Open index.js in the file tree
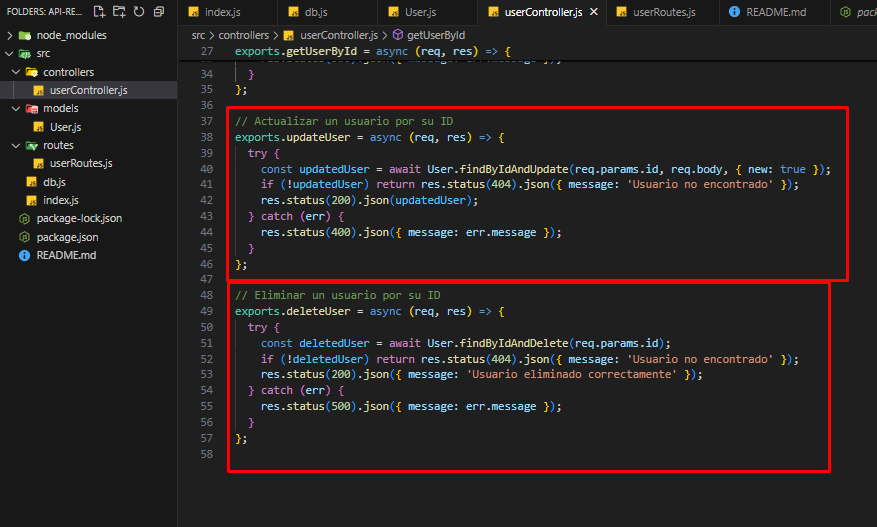The height and width of the screenshot is (527, 877). coord(88,200)
